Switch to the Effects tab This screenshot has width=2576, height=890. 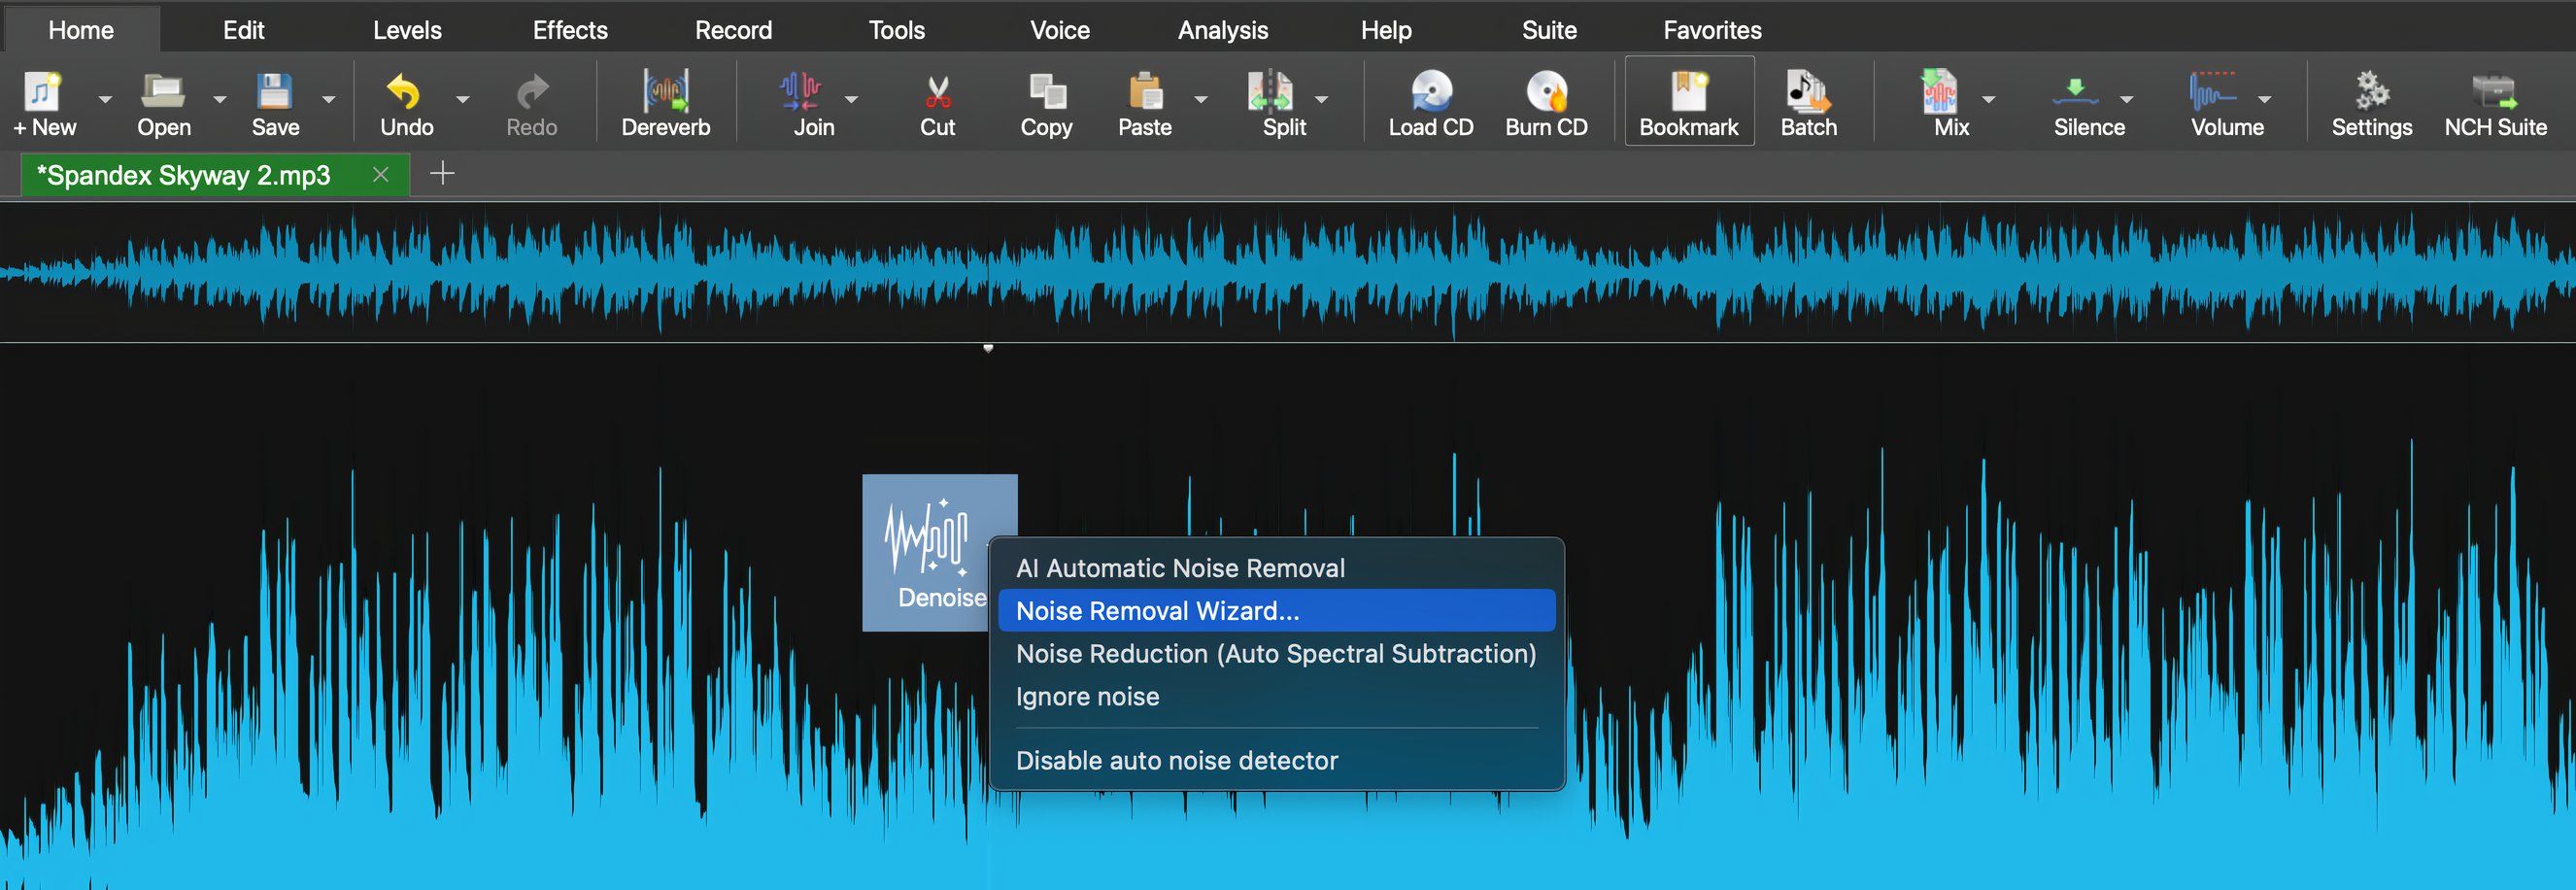[569, 29]
